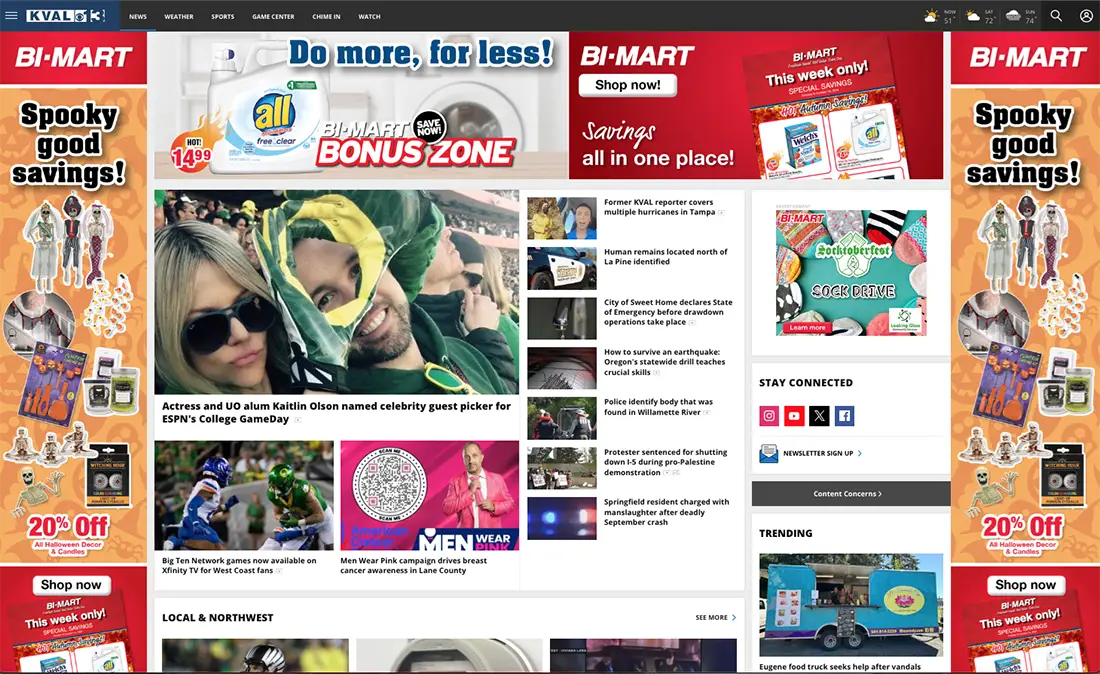
Task: Click the Sunday 74° temperature text
Action: pos(1030,20)
